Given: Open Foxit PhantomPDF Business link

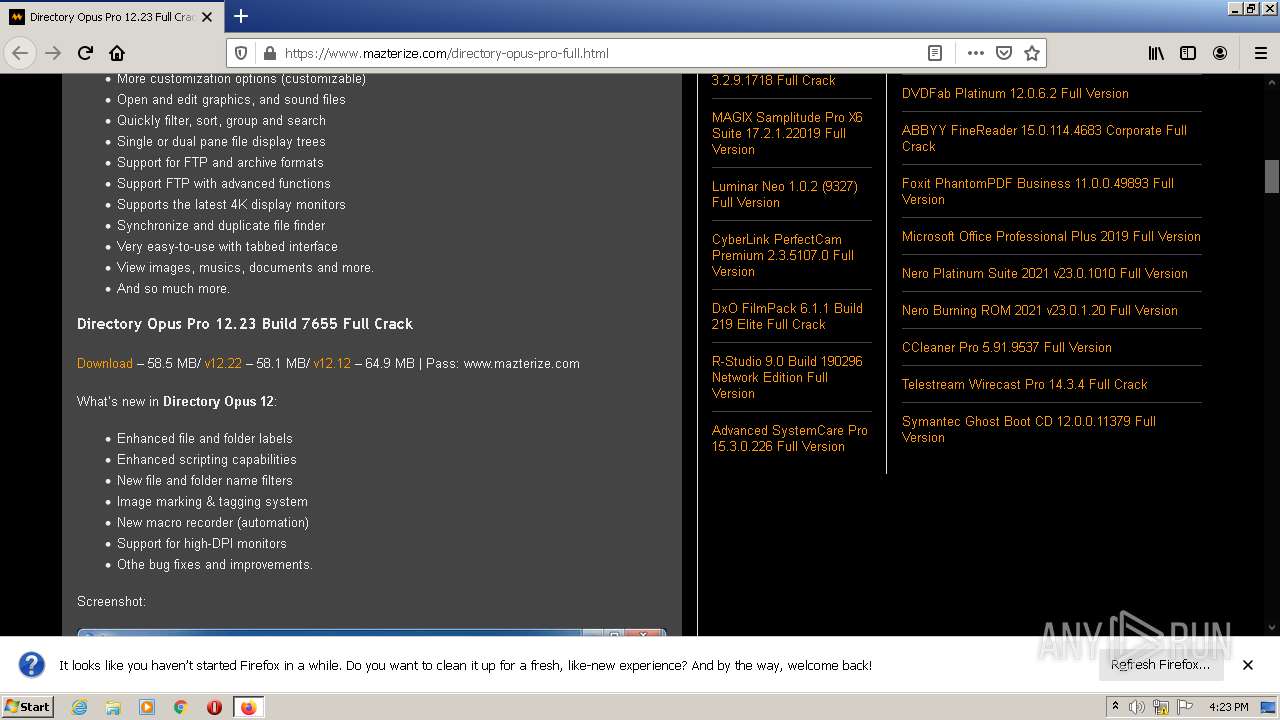Looking at the screenshot, I should 1038,191.
